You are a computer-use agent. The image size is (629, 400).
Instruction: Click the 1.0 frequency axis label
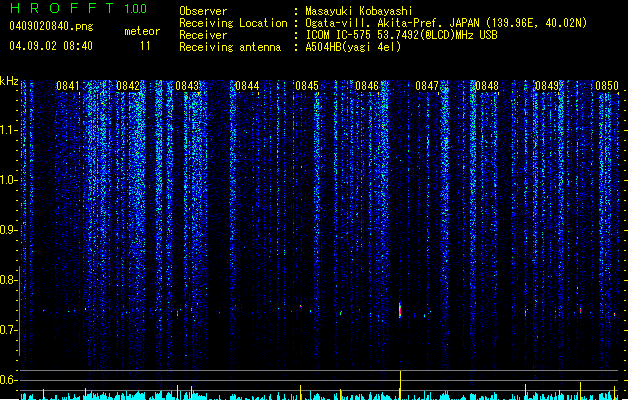point(9,180)
